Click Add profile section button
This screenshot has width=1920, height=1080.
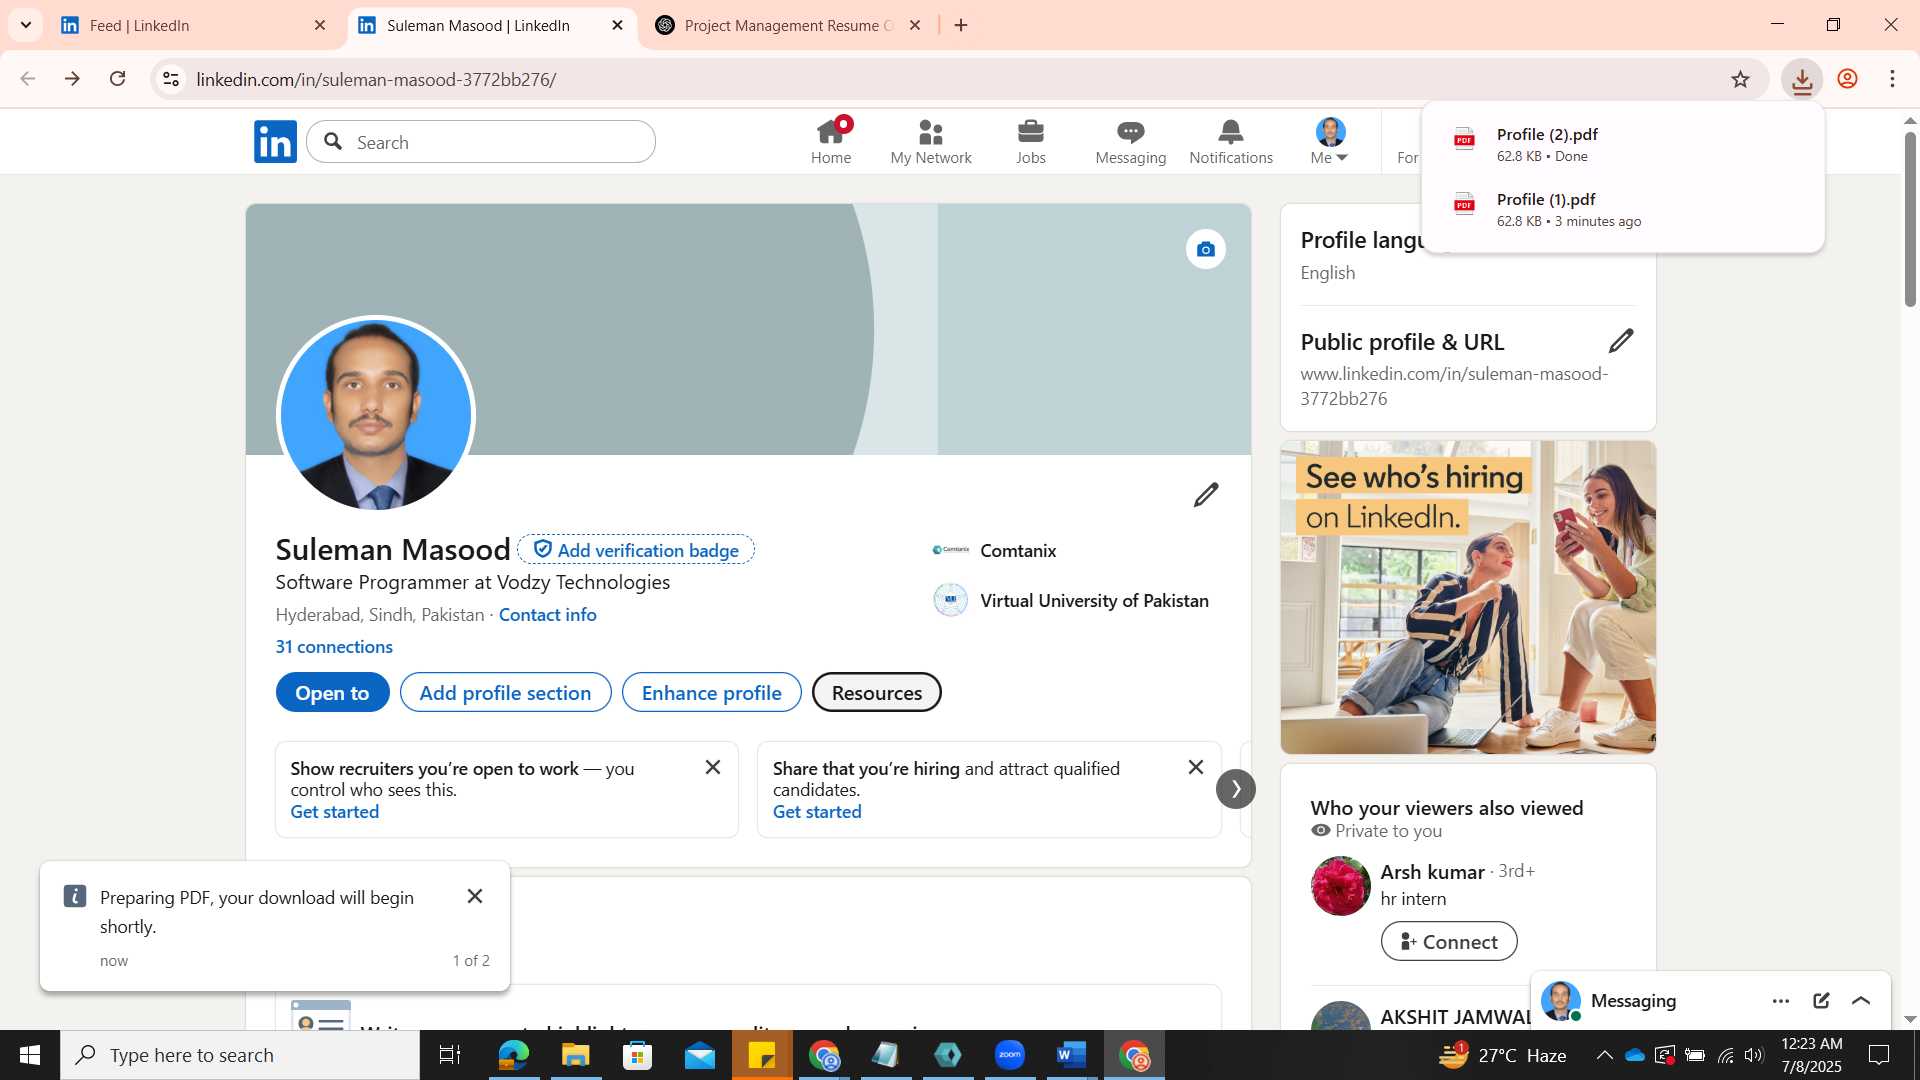click(505, 693)
